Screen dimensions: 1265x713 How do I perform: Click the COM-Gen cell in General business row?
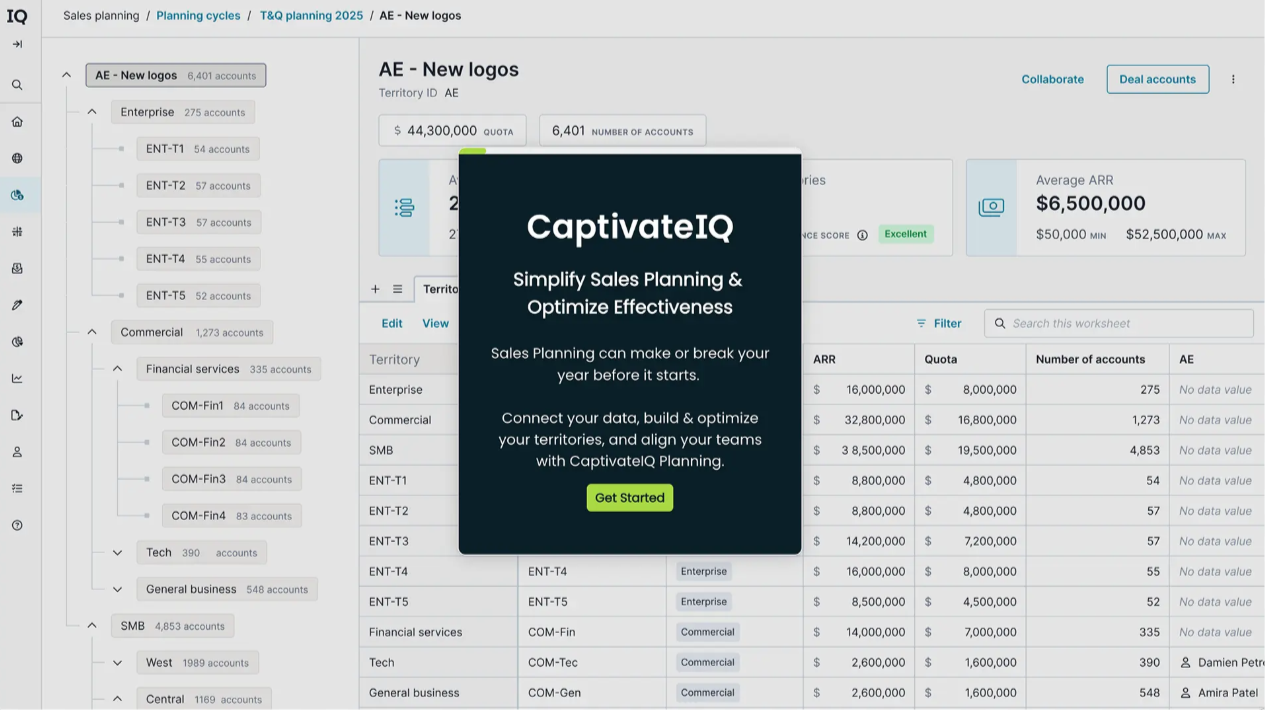592,692
